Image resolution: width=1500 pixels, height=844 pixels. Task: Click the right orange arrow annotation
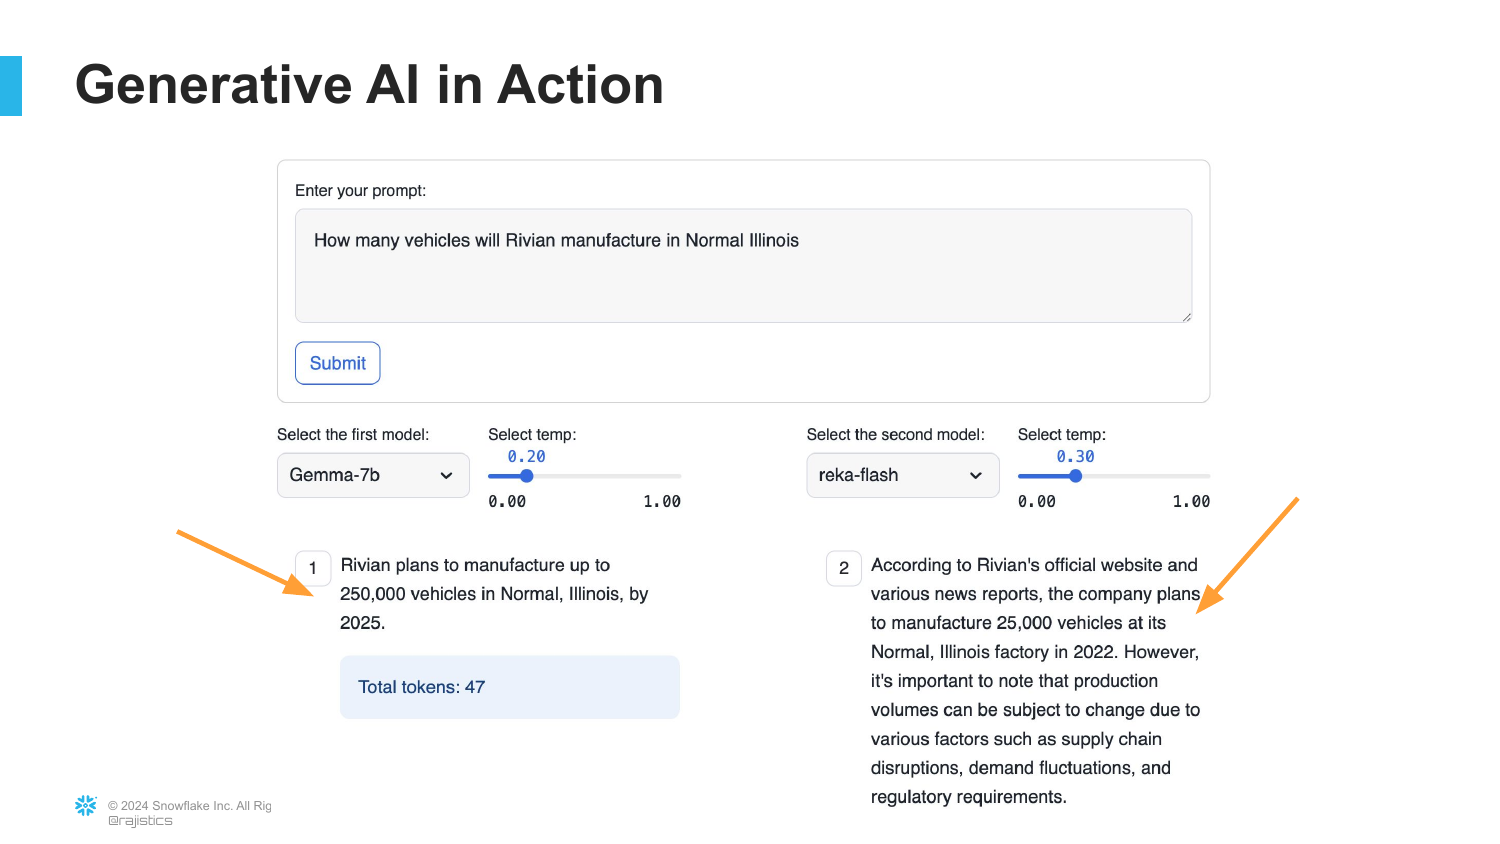pos(1248,555)
